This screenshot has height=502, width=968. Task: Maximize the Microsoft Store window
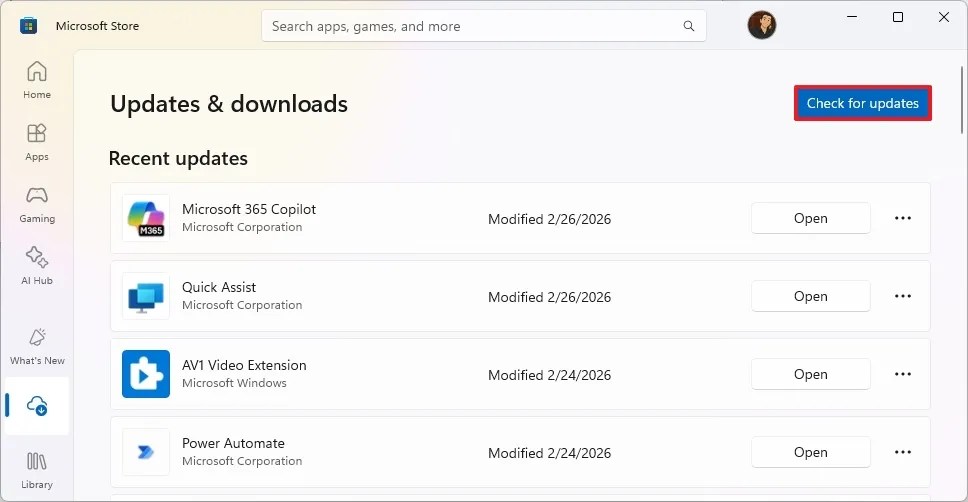click(898, 17)
